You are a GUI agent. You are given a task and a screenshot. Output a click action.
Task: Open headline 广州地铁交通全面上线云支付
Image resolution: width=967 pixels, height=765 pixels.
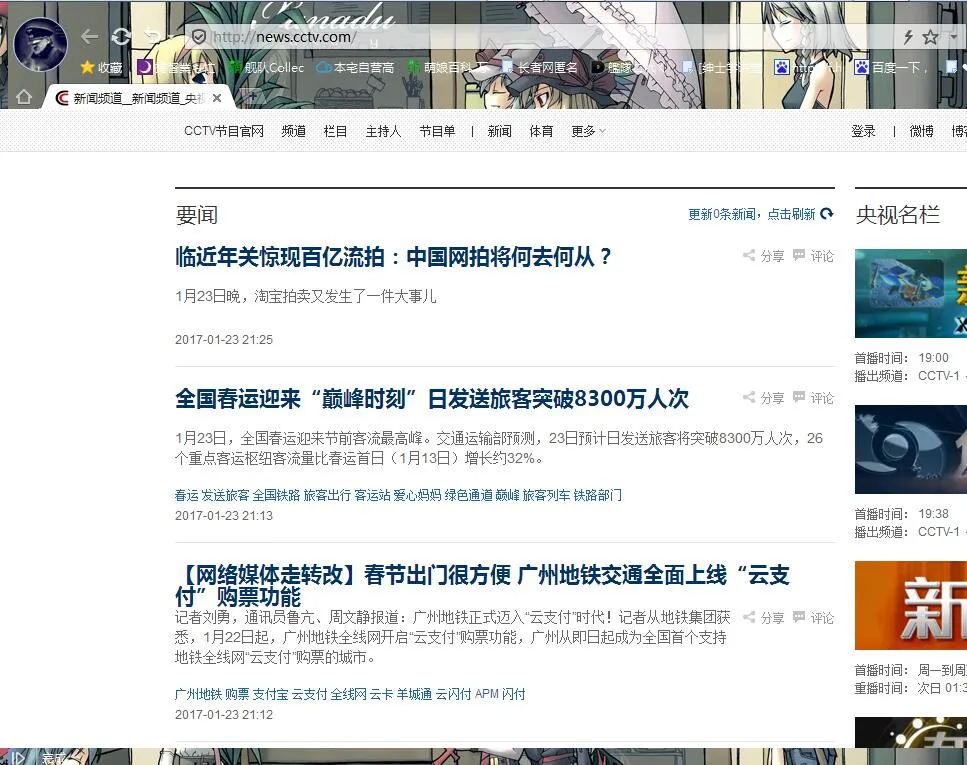[482, 585]
